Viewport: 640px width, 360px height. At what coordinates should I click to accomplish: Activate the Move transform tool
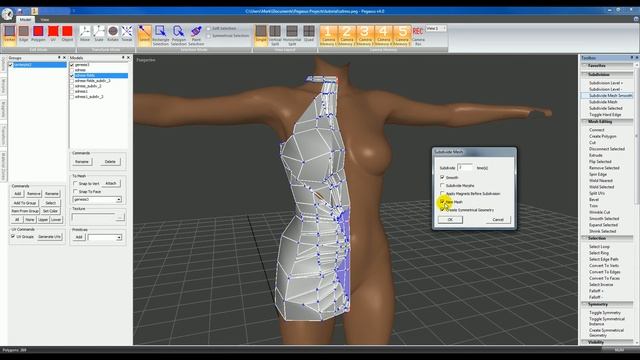pos(85,33)
